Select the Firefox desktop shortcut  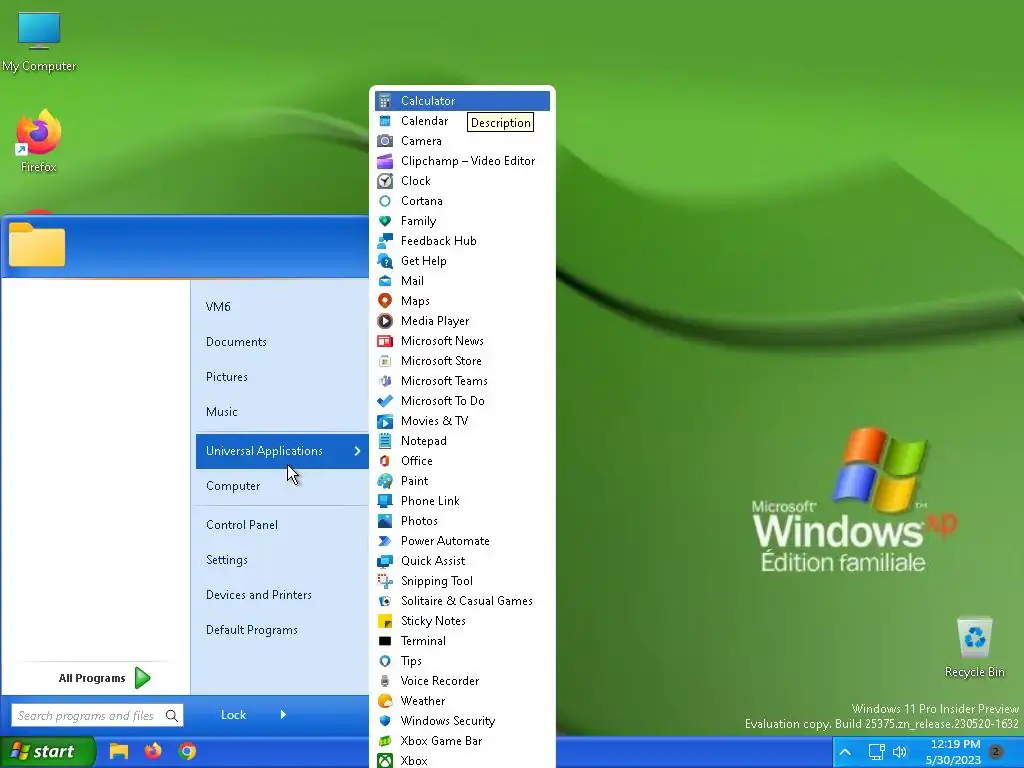coord(39,142)
